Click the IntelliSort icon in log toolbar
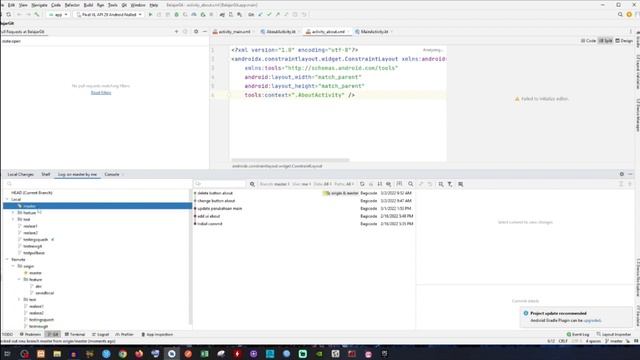This screenshot has height=360, width=640. [x=380, y=184]
